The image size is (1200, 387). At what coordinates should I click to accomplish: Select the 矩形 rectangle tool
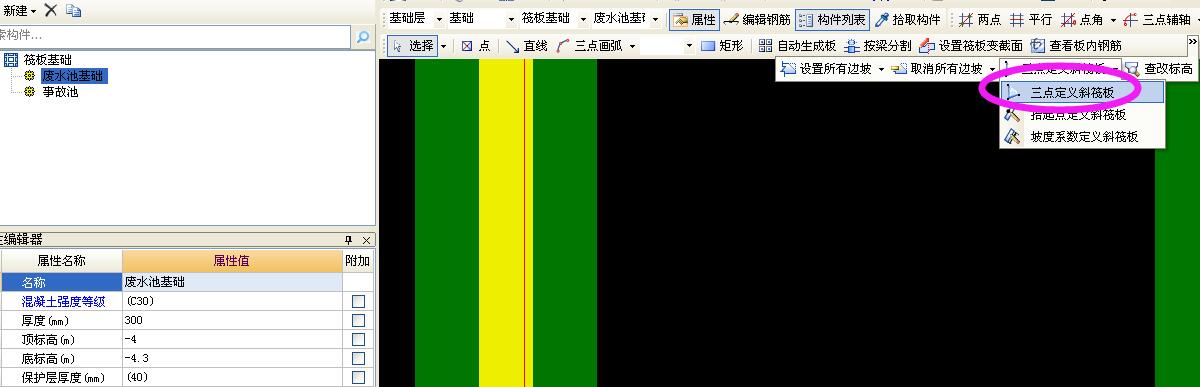(722, 45)
